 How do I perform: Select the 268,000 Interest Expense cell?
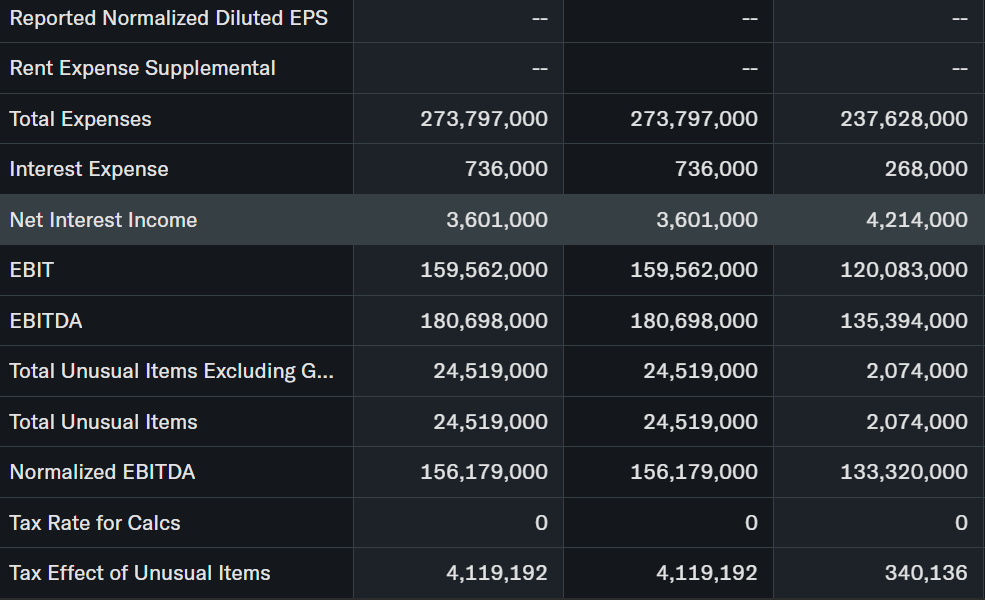926,169
